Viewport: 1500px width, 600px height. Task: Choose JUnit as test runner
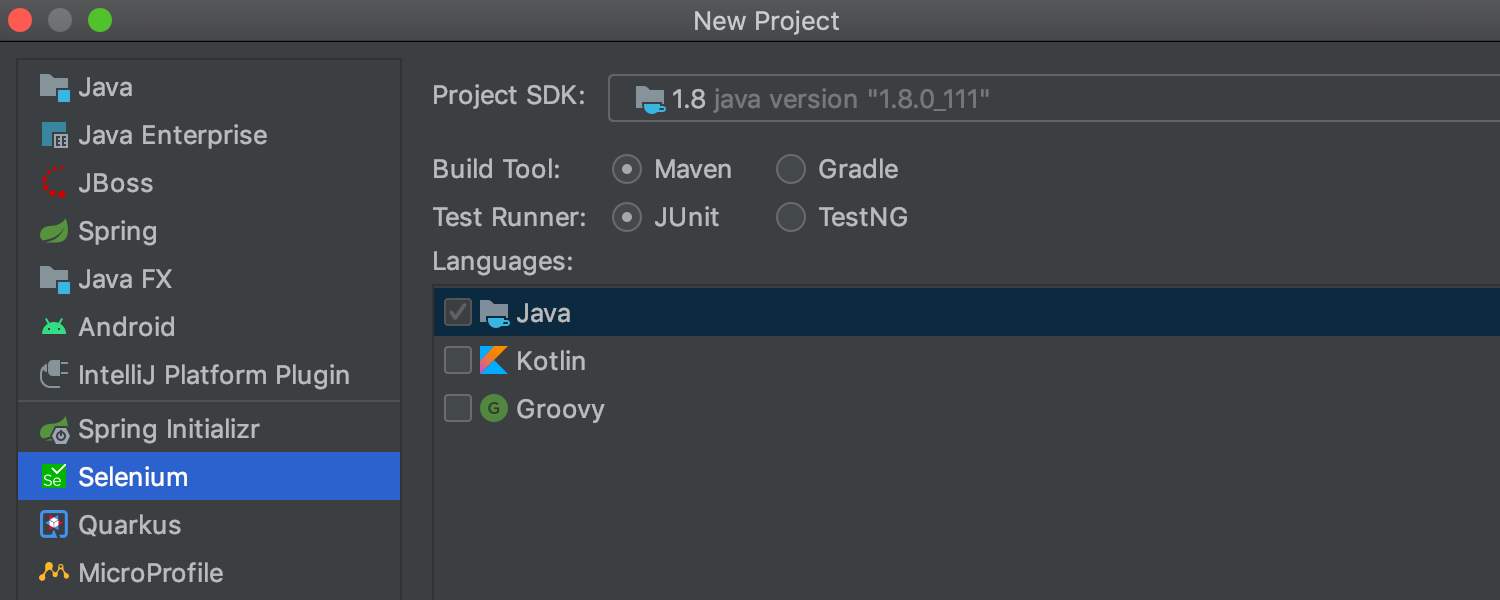coord(627,217)
